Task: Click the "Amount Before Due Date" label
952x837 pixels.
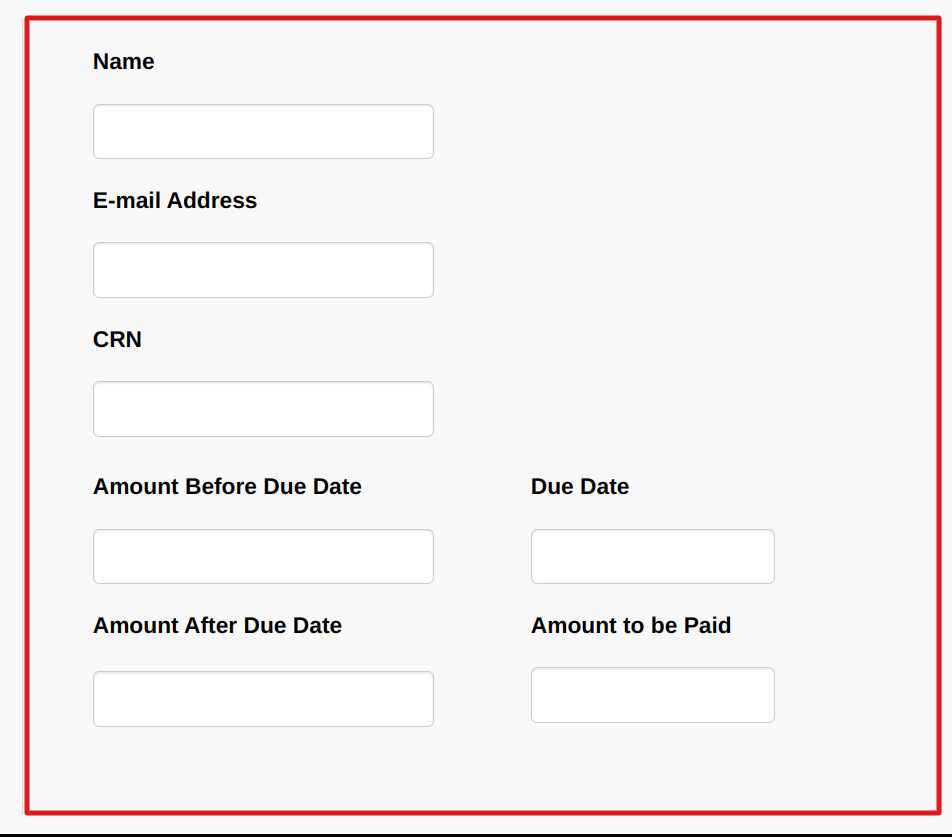Action: [227, 487]
